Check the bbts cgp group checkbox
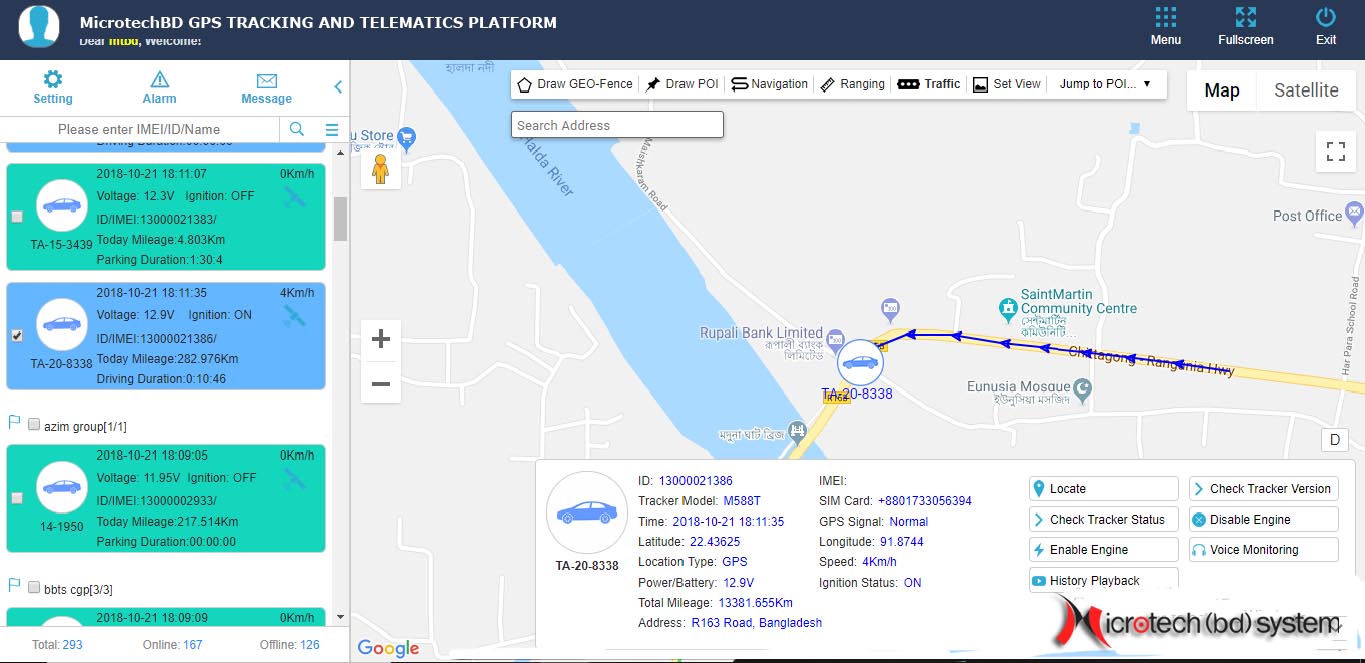1365x663 pixels. tap(34, 588)
